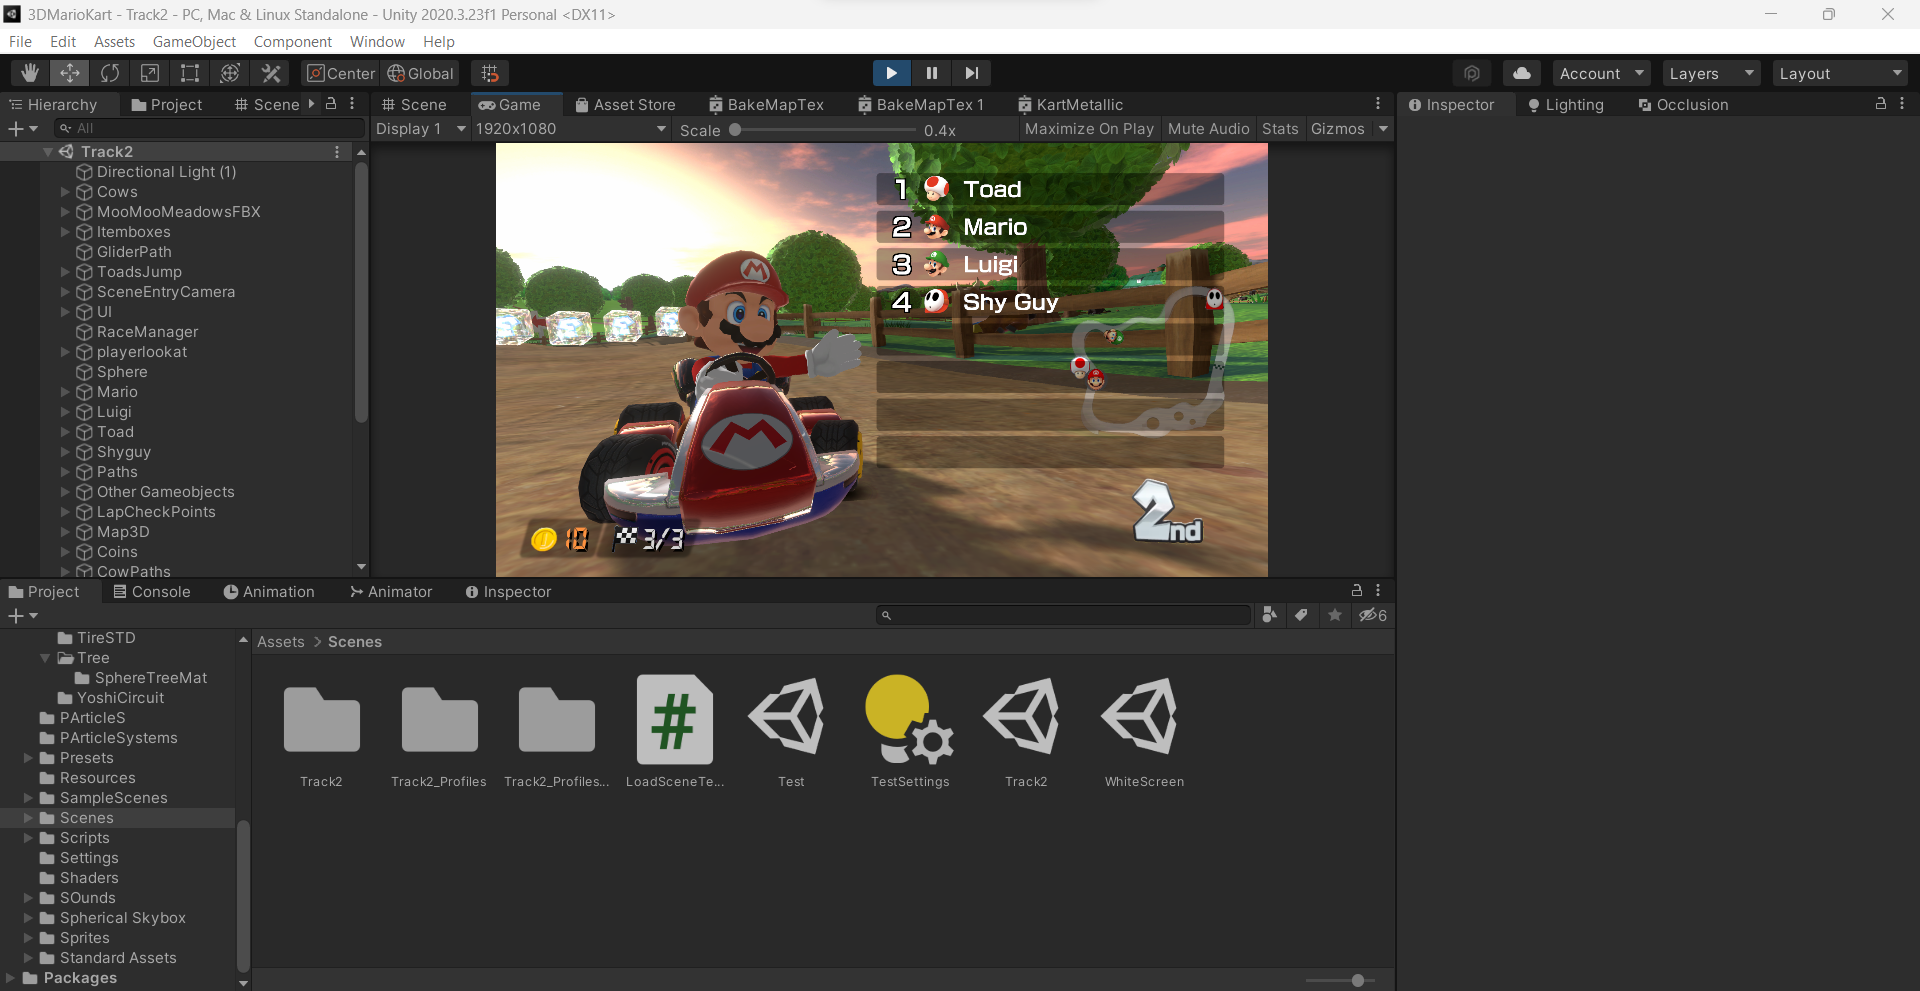Open 1920x1080 resolution dropdown

tap(571, 129)
